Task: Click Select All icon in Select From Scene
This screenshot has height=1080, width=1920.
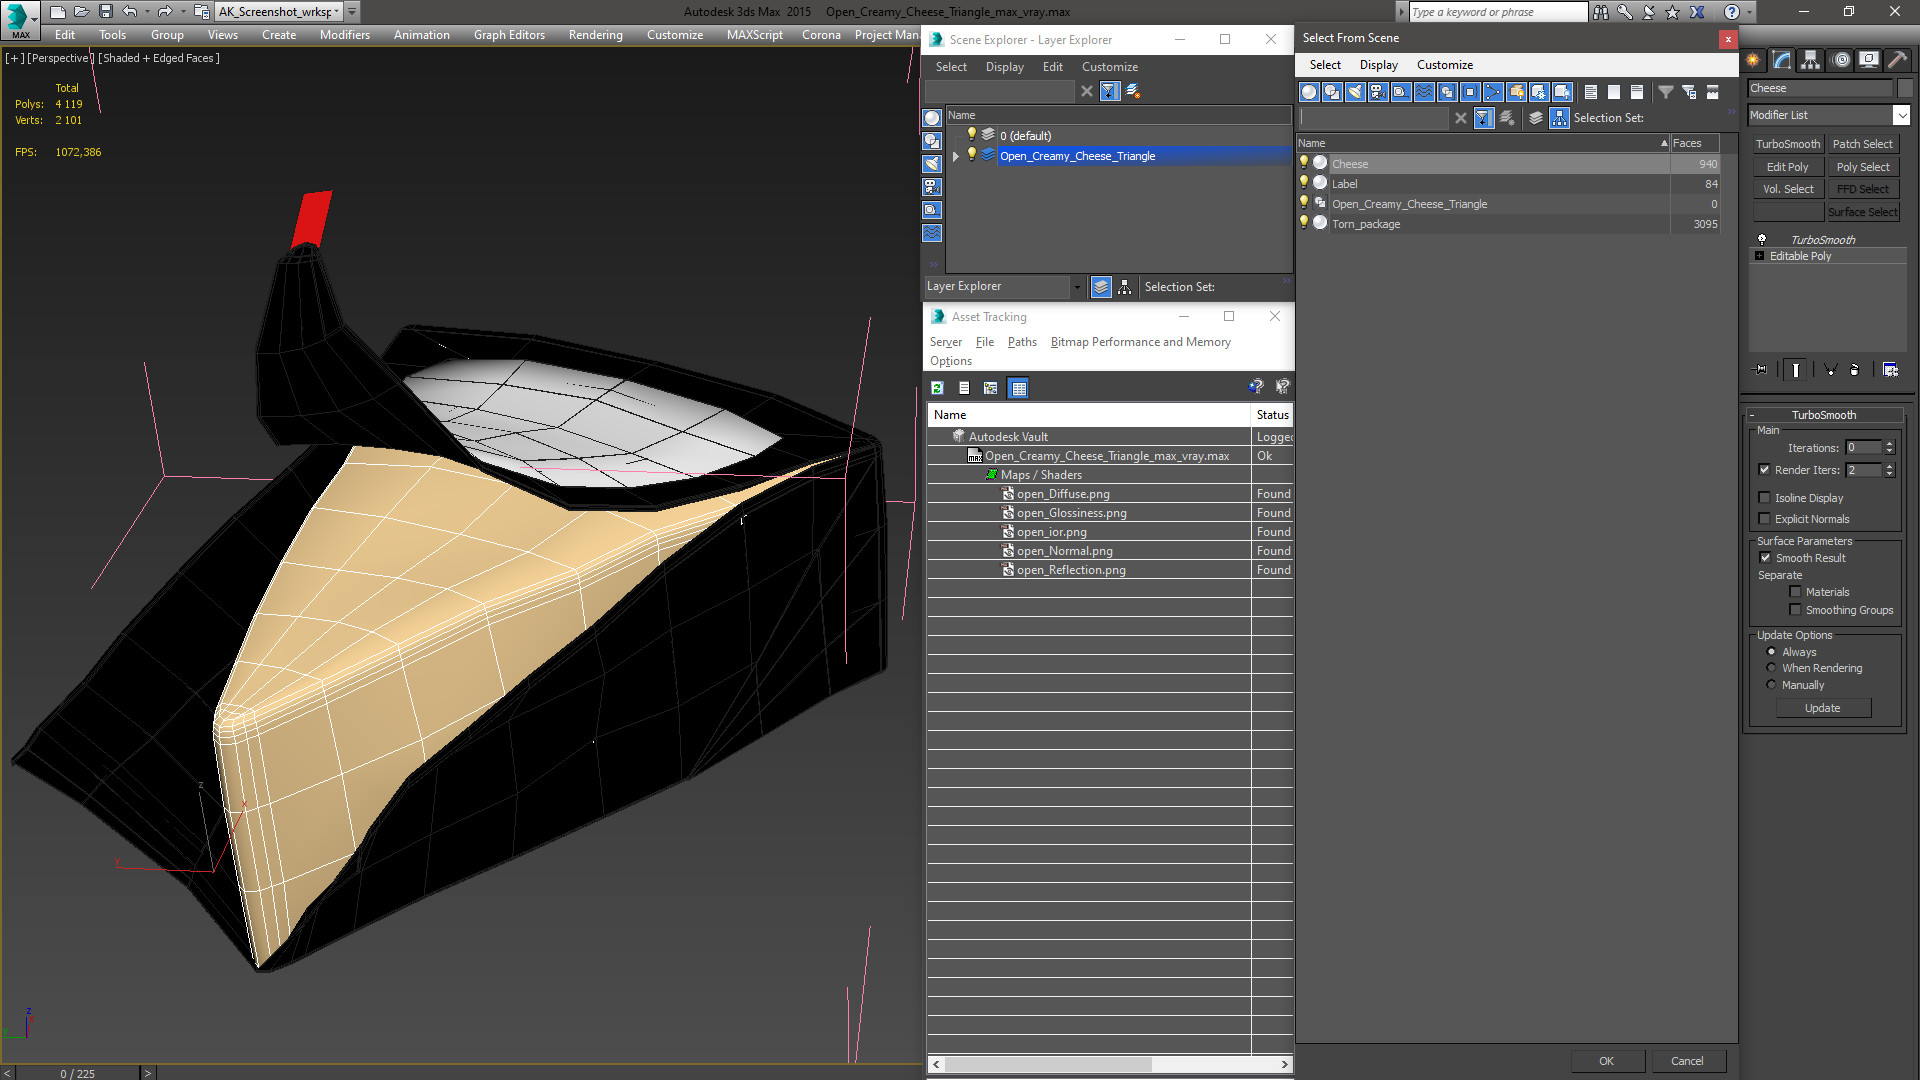Action: point(1591,92)
